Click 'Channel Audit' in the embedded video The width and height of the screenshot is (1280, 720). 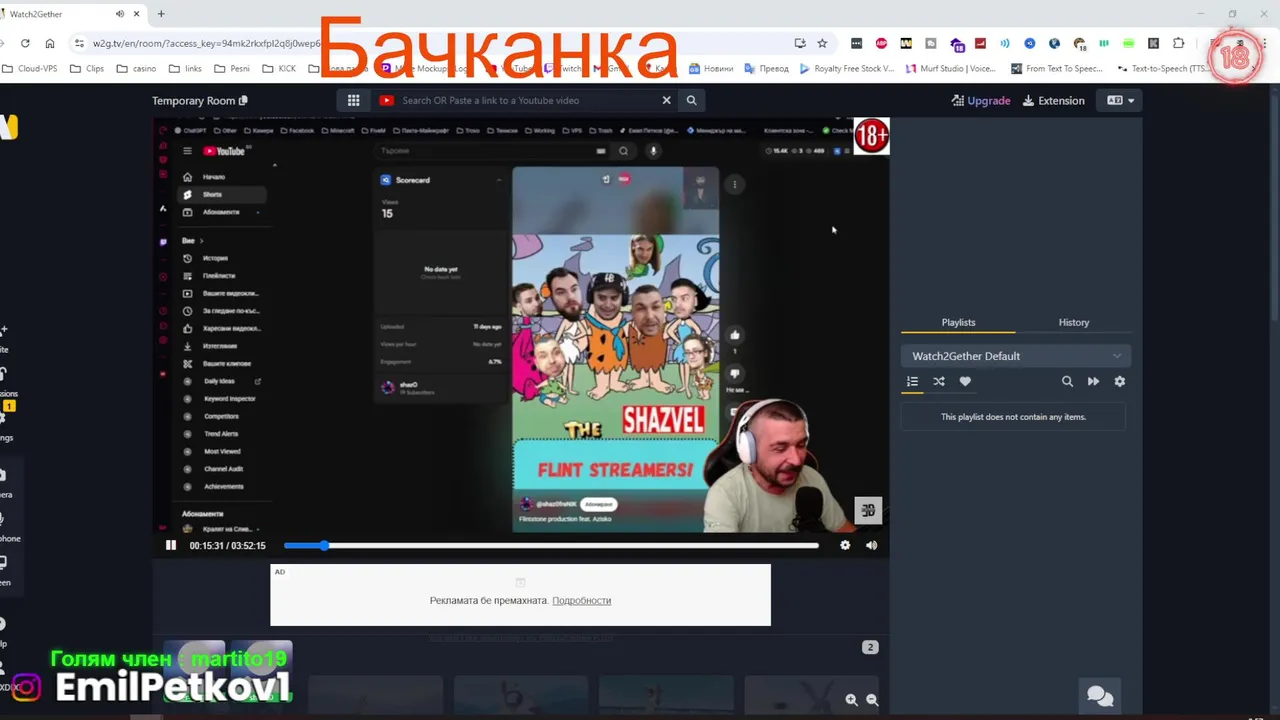pyautogui.click(x=224, y=468)
